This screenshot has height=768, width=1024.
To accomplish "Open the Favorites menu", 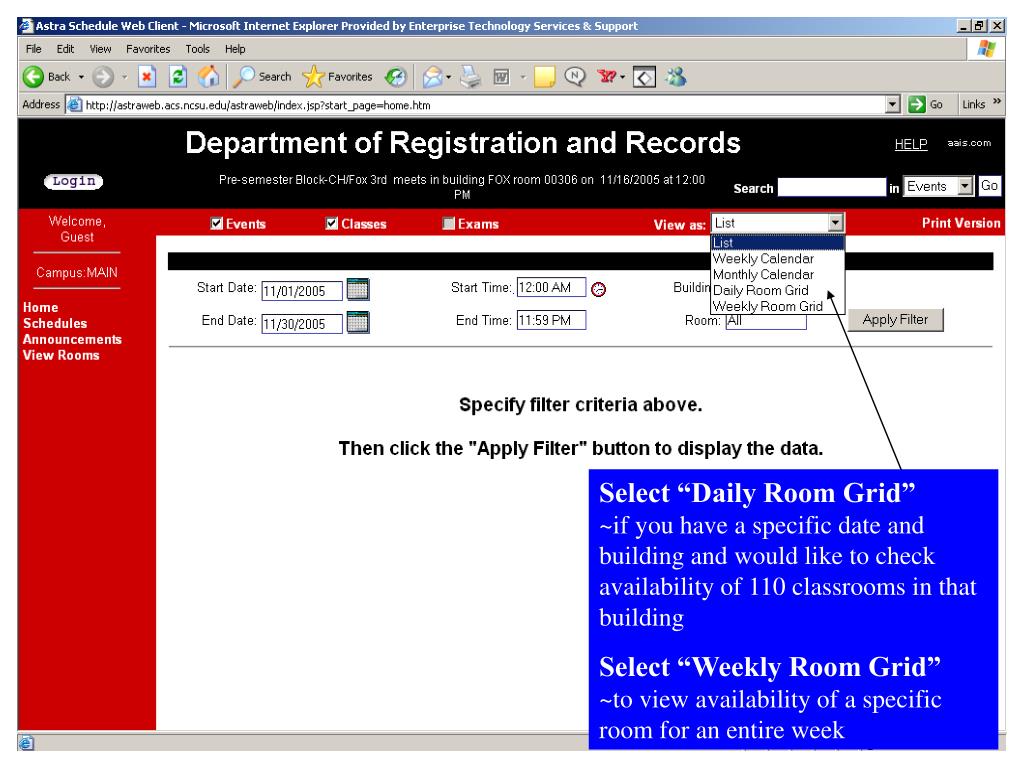I will [148, 49].
